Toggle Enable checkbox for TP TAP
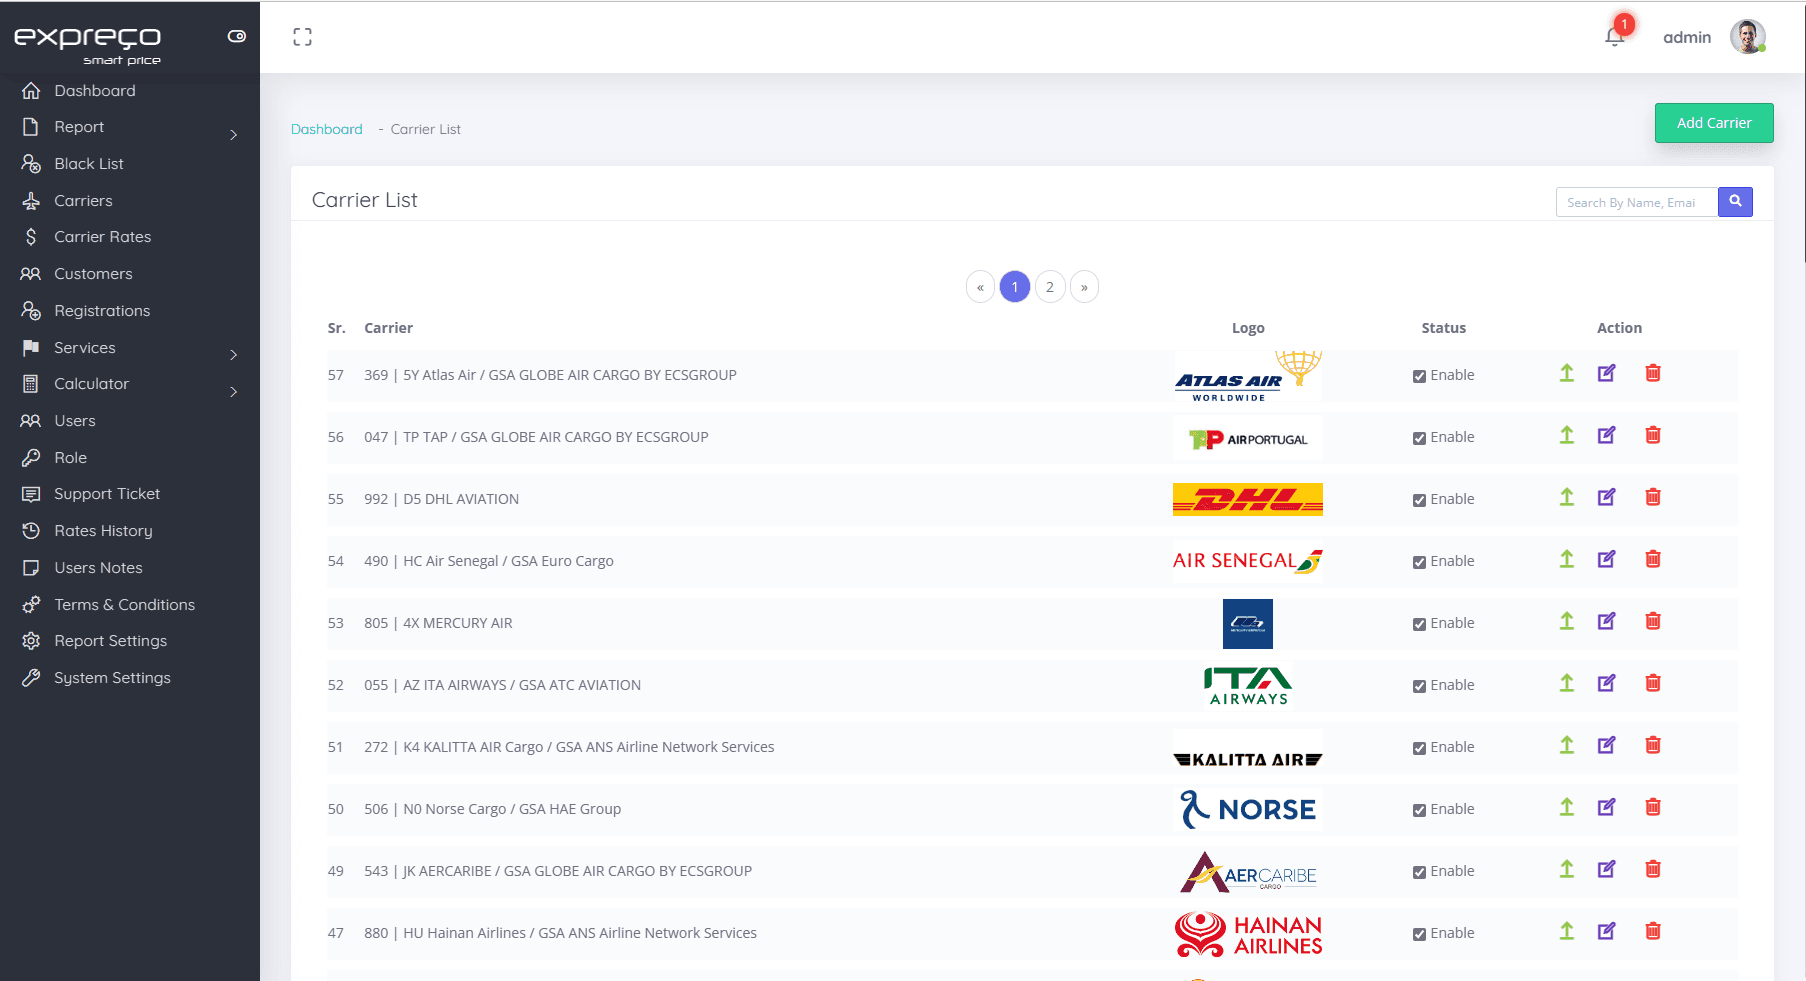Viewport: 1806px width, 981px height. click(x=1419, y=438)
